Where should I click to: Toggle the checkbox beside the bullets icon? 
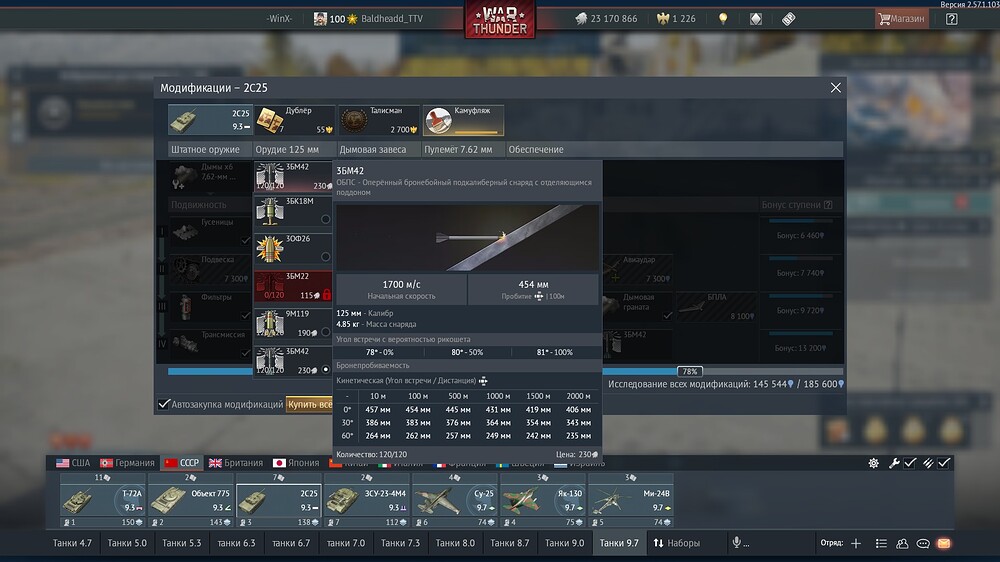pos(944,463)
